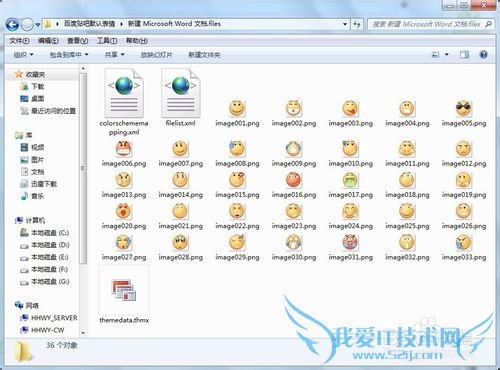This screenshot has height=370, width=500.
Task: Click navigation pane scroll down arrow
Action: point(83,333)
